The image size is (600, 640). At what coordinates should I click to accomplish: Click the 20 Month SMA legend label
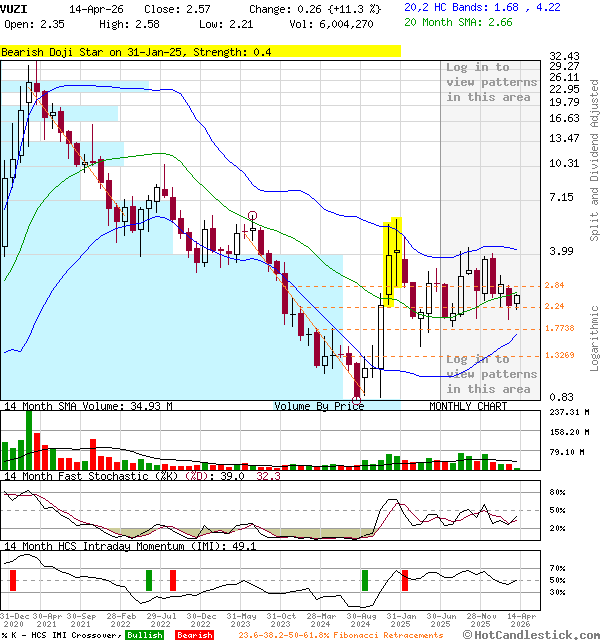tap(445, 21)
